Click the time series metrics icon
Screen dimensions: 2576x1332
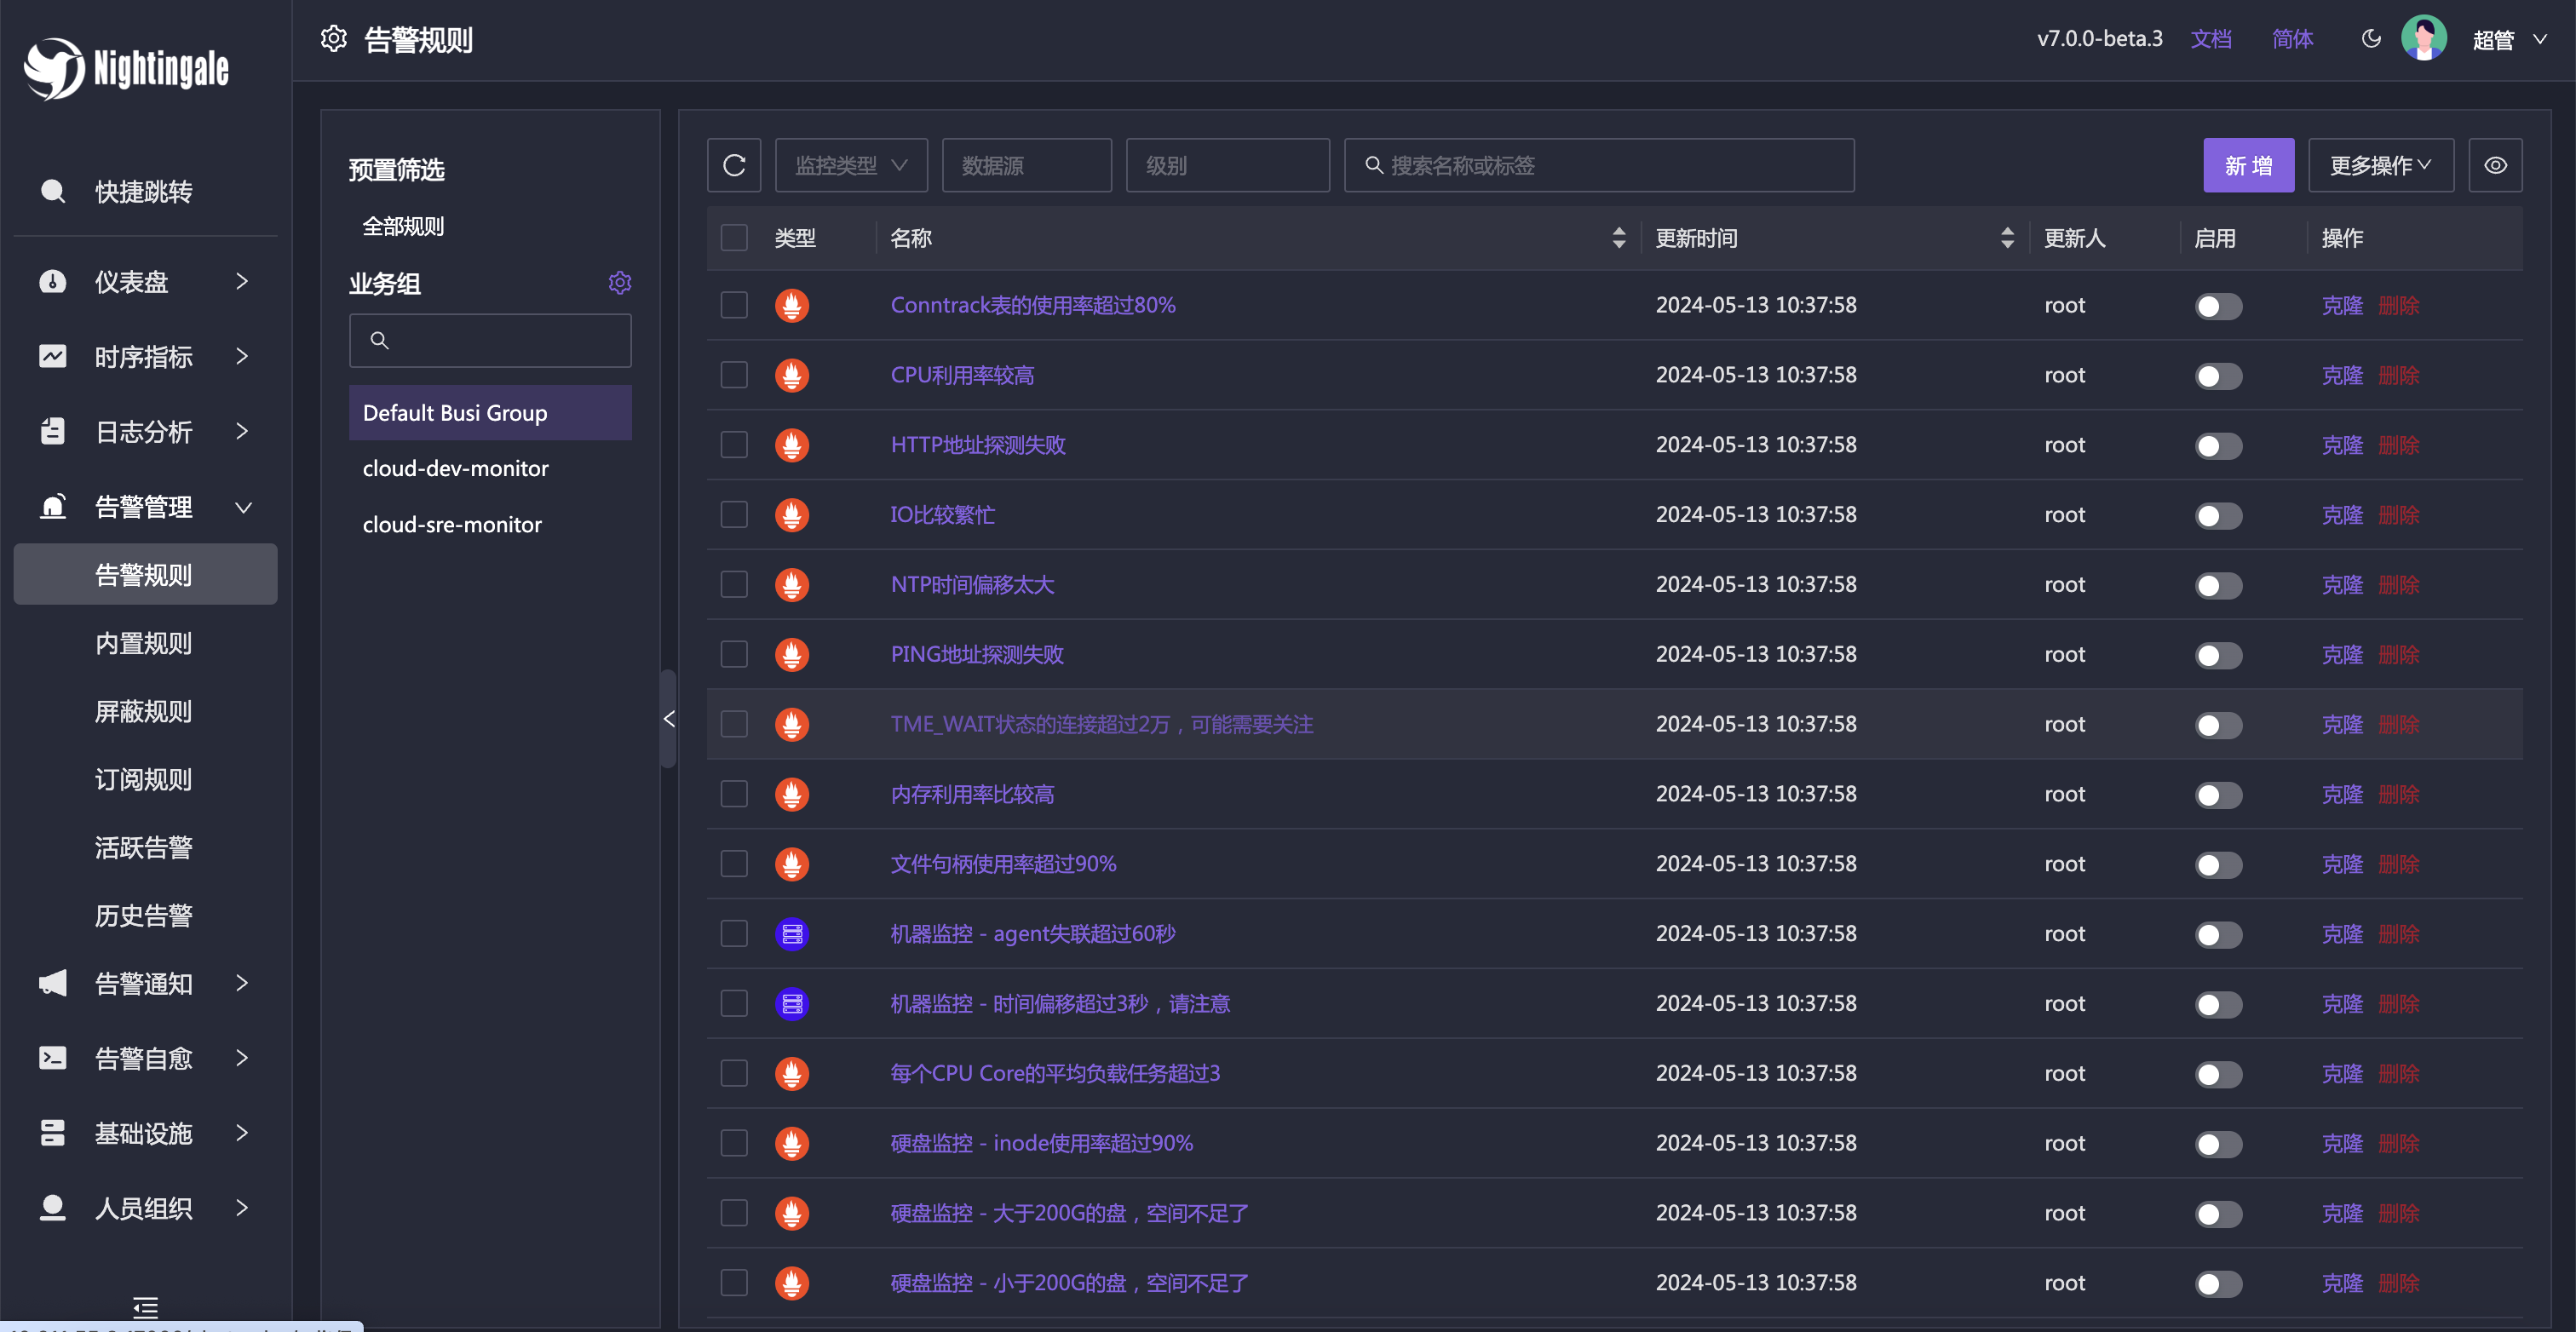[x=52, y=356]
